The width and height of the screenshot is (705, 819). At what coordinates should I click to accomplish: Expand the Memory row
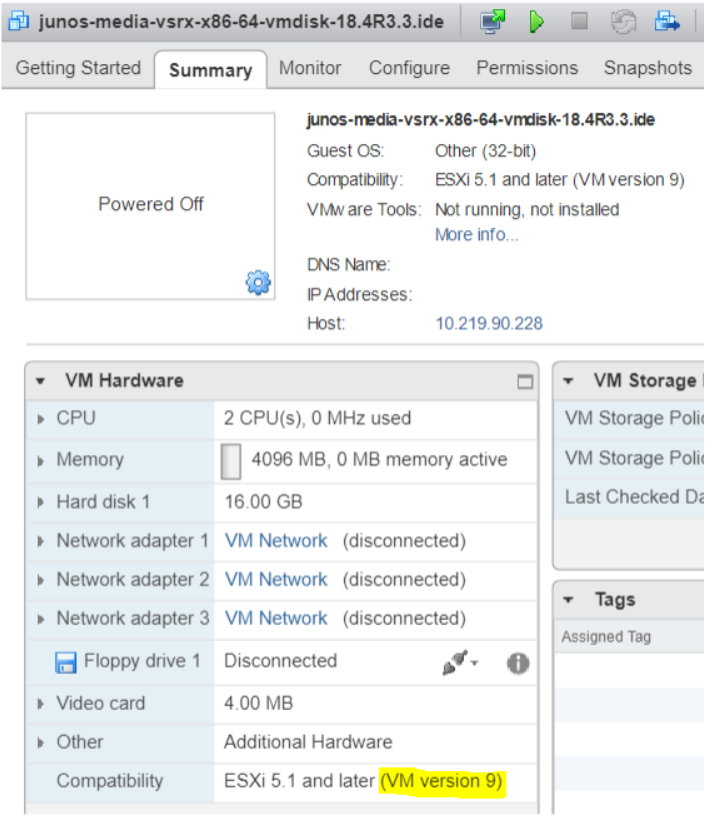41,461
